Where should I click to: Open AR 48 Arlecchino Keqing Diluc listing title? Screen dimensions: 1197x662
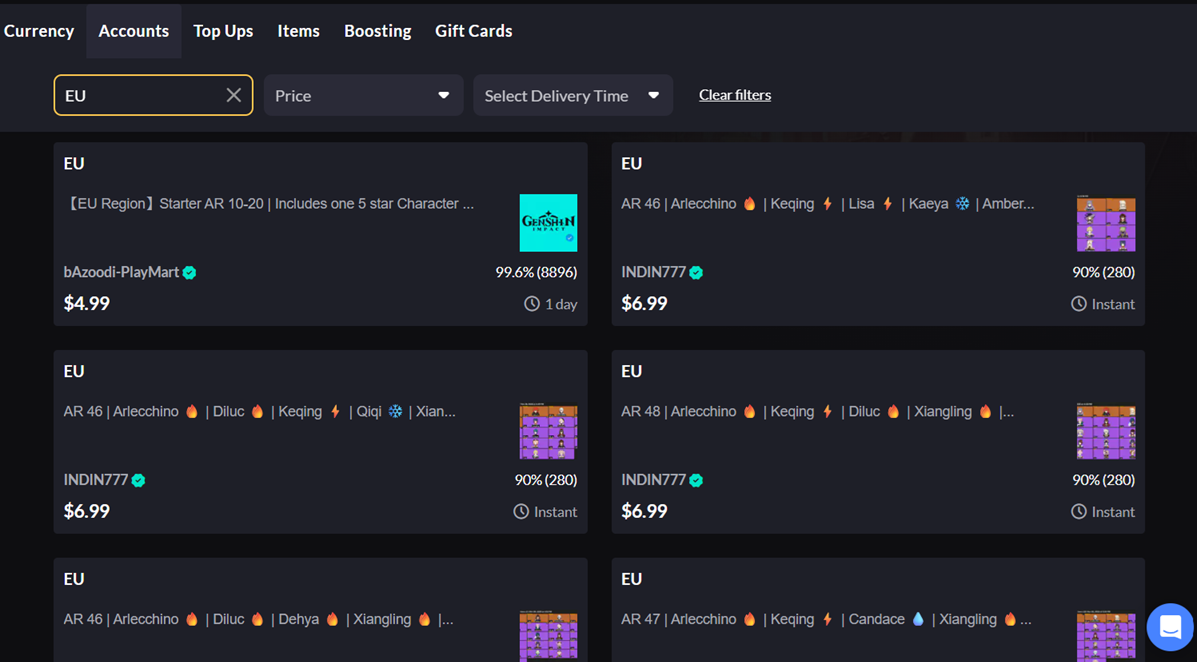pos(818,412)
